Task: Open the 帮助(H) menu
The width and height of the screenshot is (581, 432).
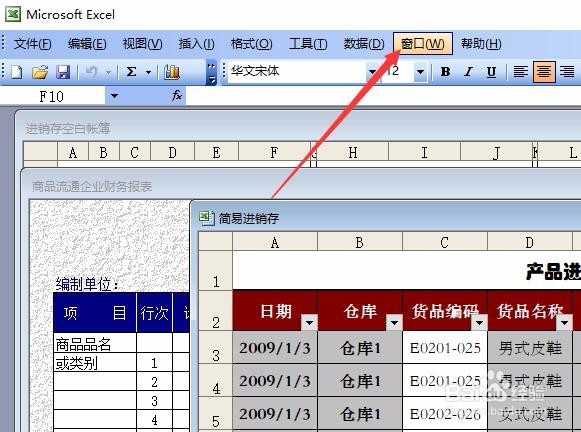Action: coord(481,44)
